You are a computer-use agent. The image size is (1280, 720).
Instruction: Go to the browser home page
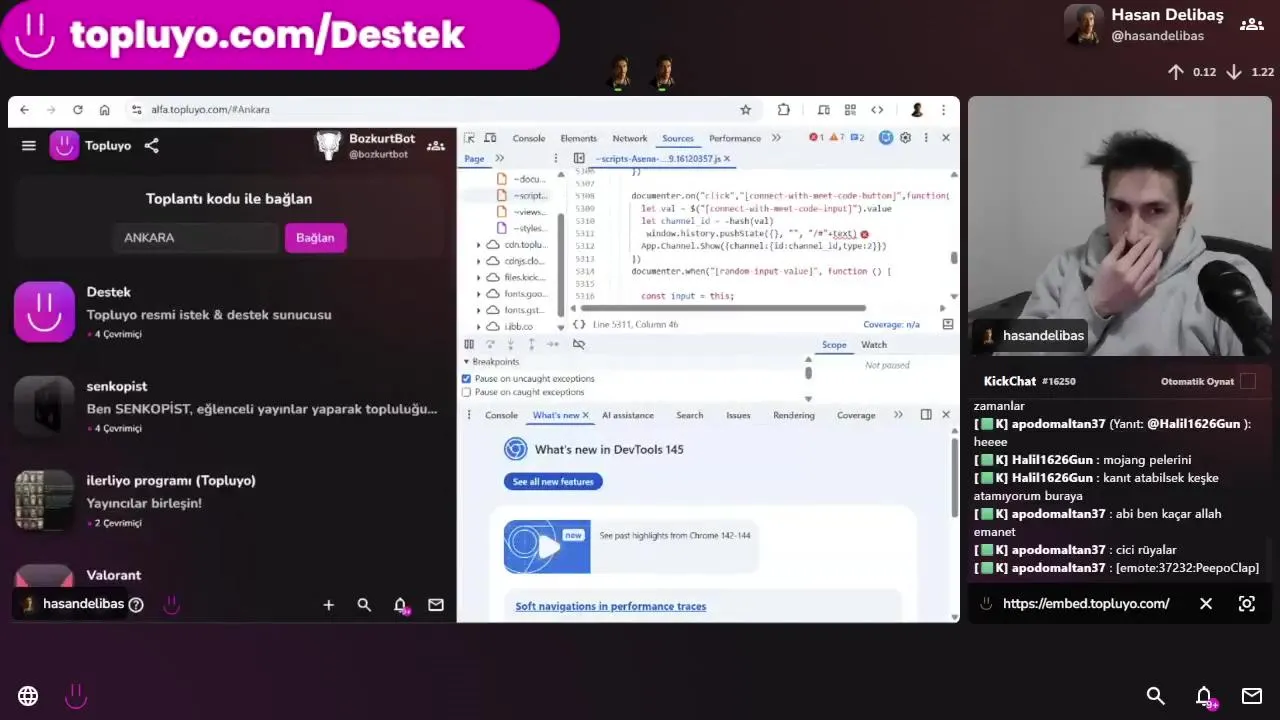(104, 110)
